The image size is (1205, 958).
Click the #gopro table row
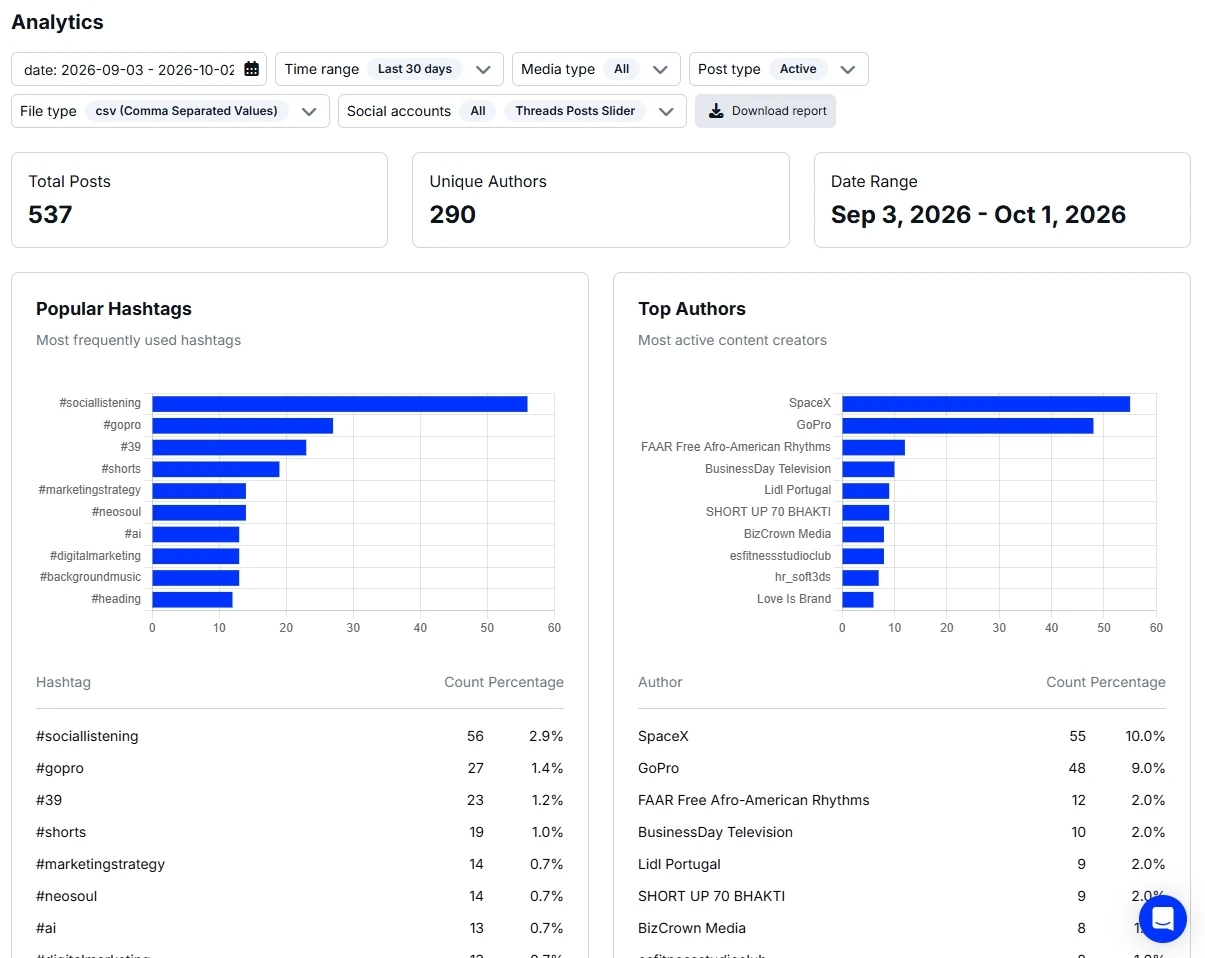(300, 768)
